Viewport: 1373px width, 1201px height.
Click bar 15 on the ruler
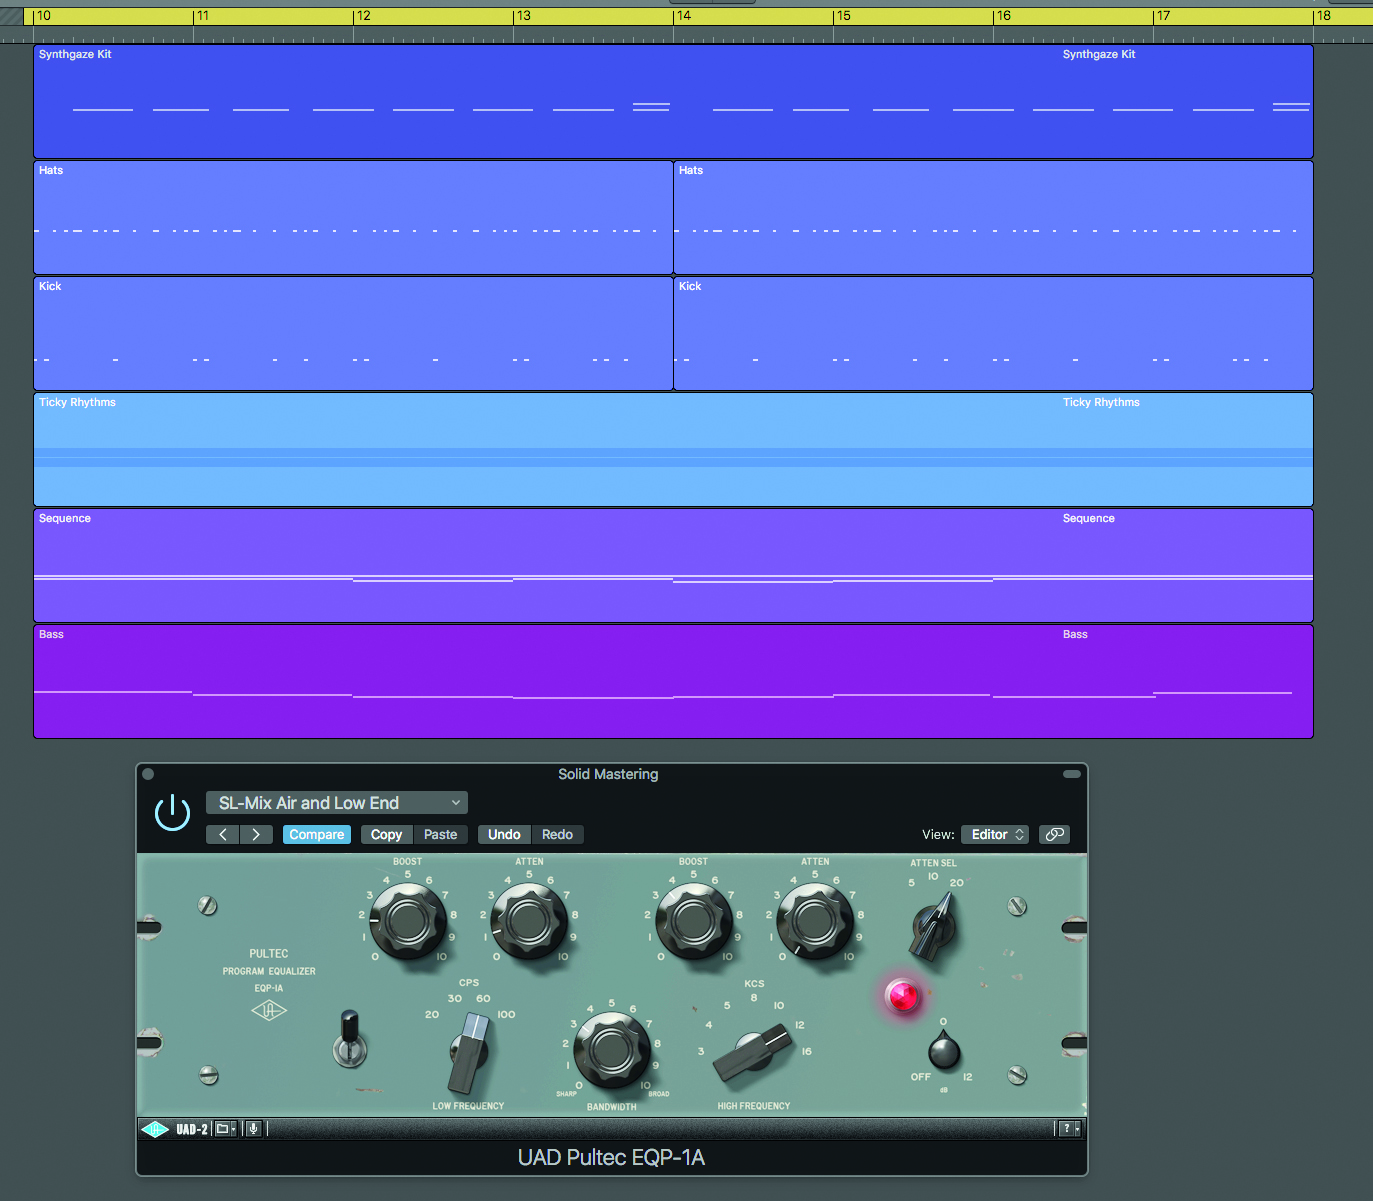843,16
